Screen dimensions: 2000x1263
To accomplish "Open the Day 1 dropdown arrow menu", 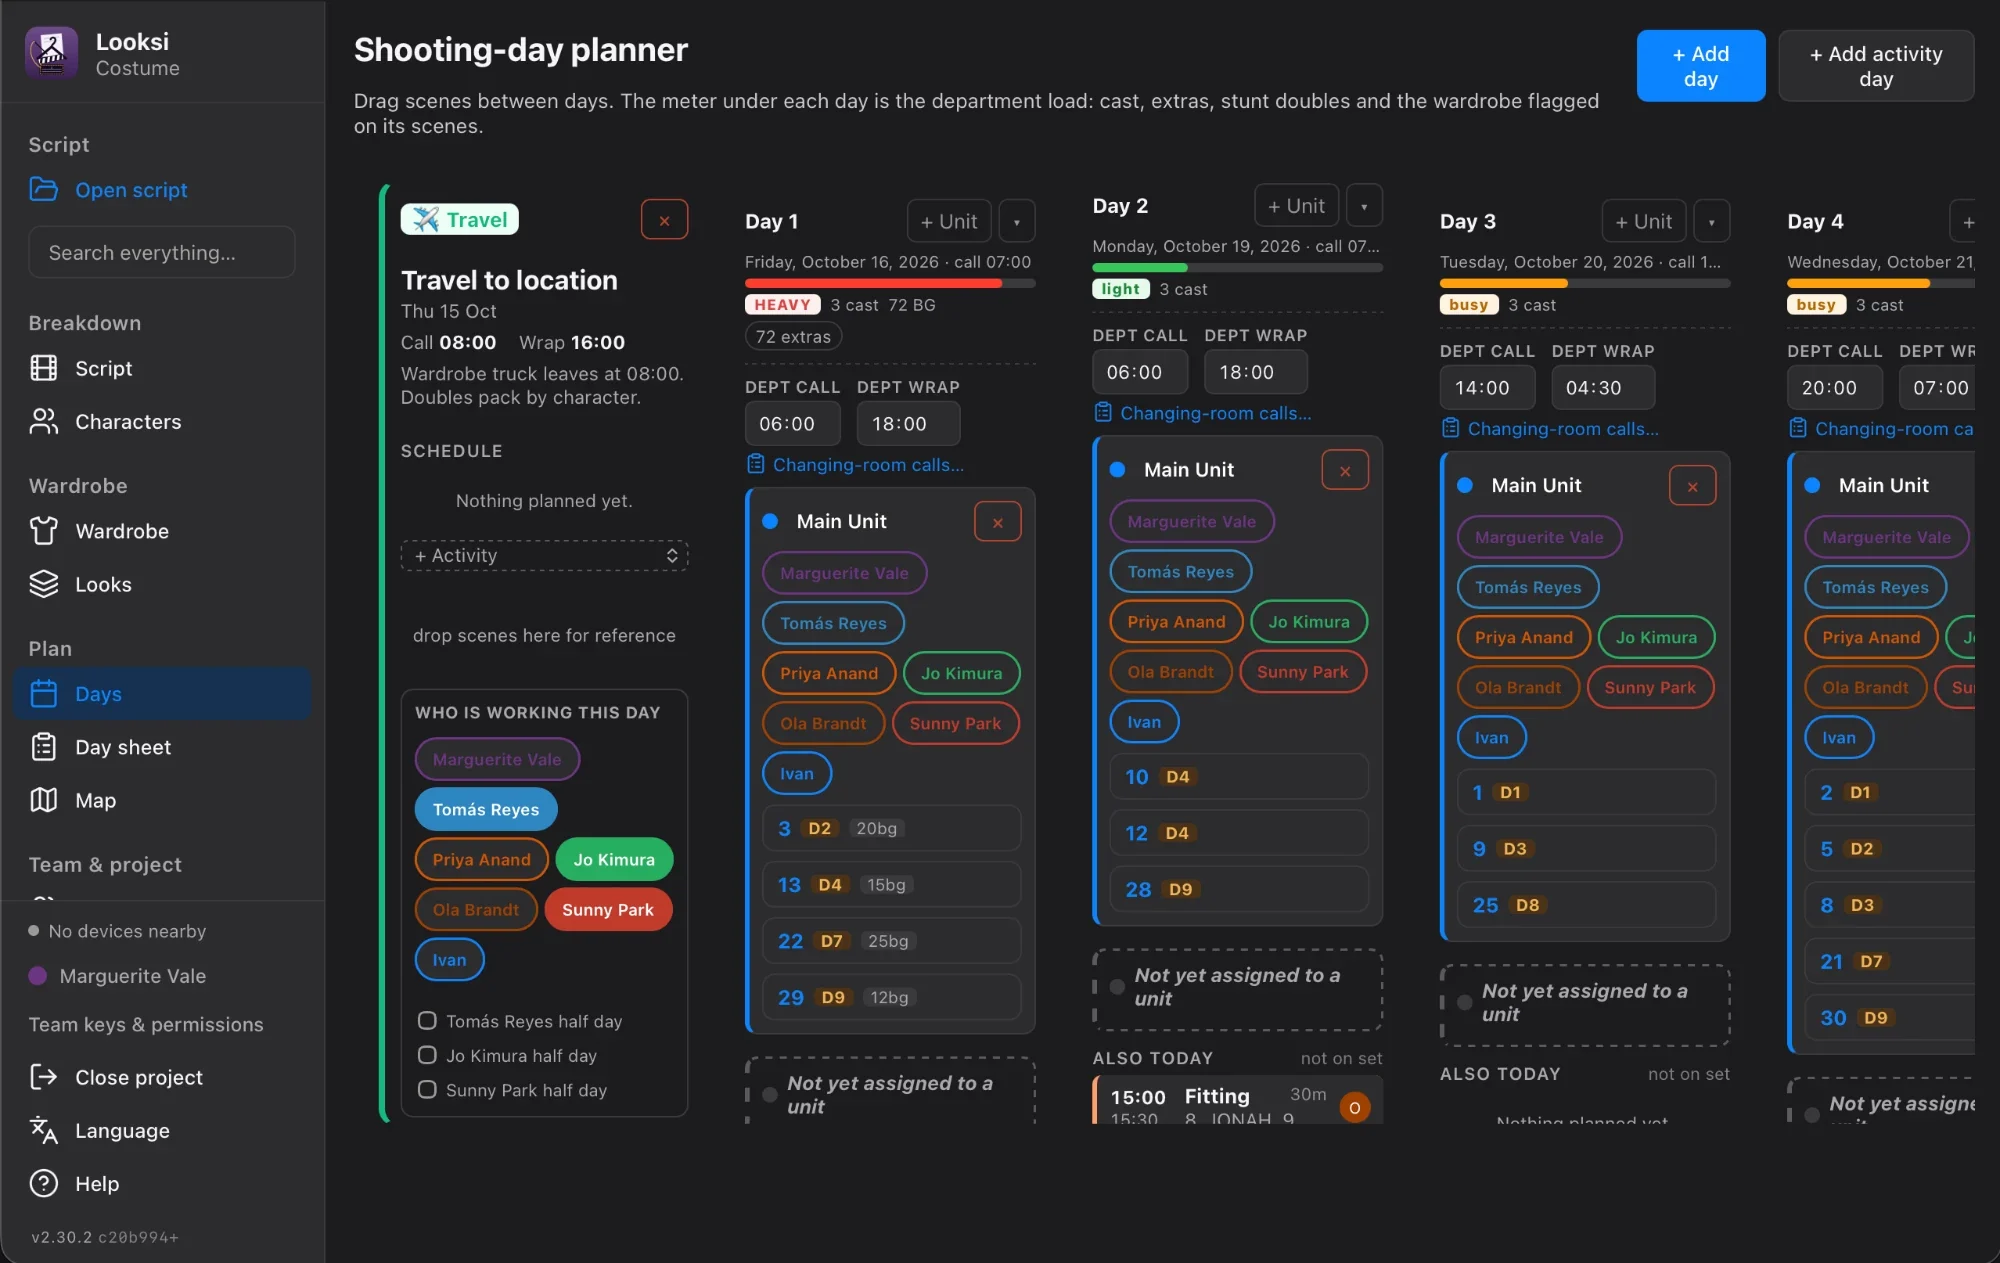I will (1017, 221).
